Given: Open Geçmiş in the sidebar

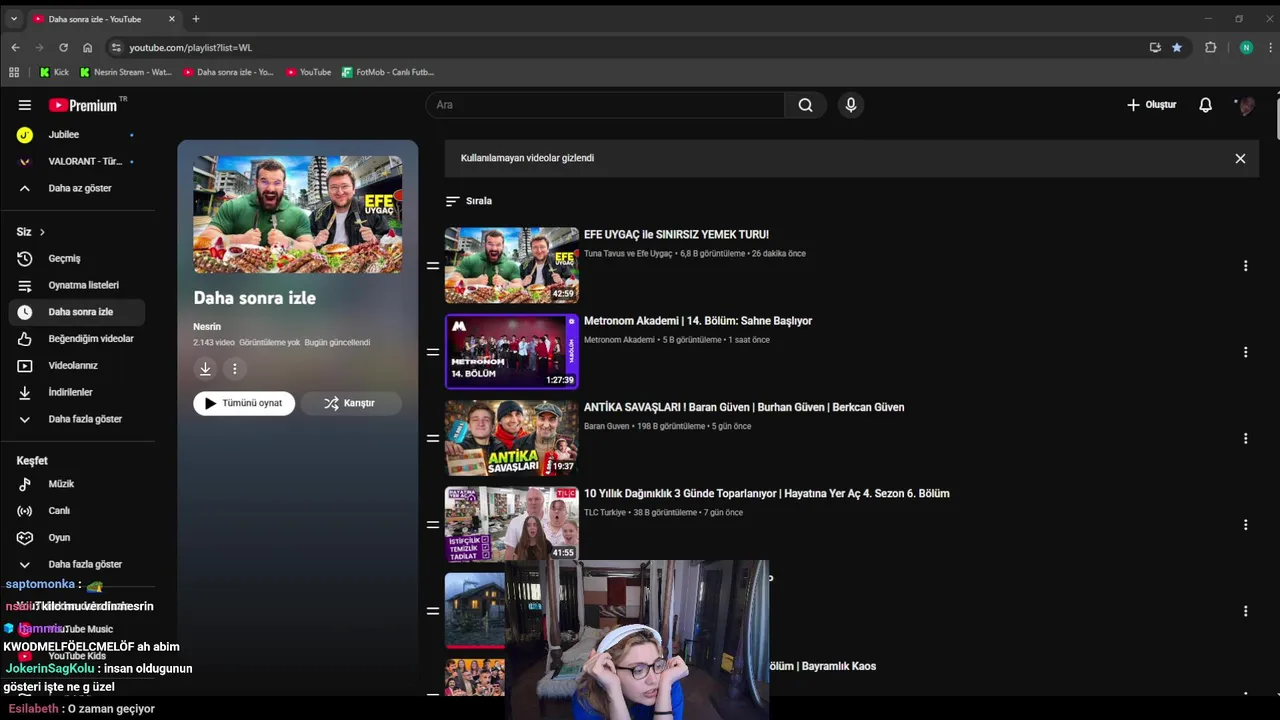Looking at the screenshot, I should click(x=76, y=258).
